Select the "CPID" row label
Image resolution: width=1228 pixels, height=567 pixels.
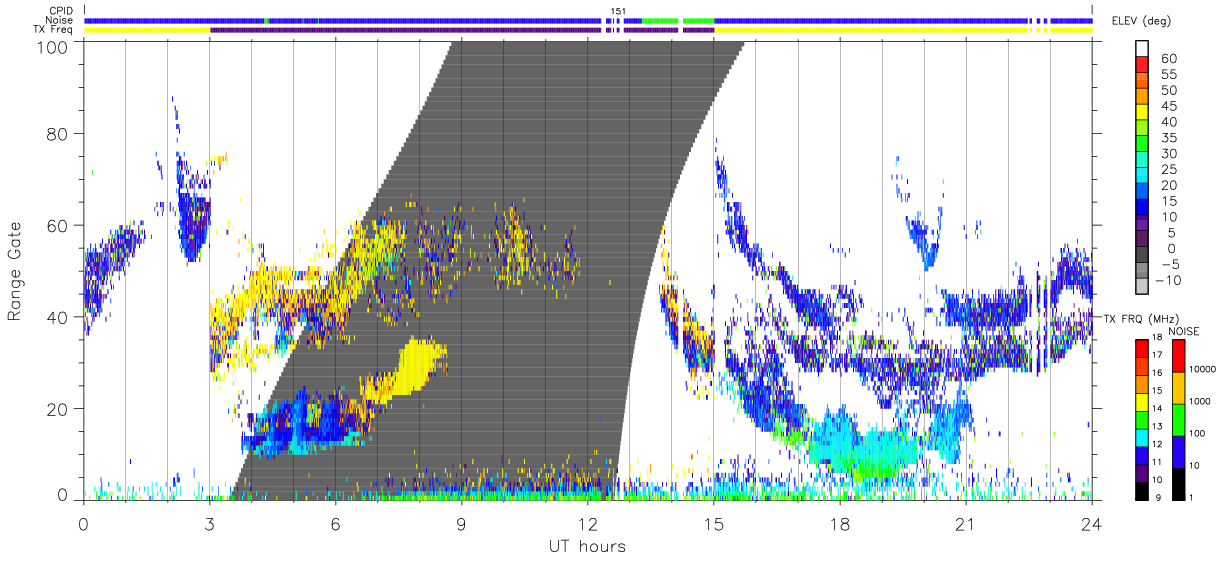coord(62,11)
